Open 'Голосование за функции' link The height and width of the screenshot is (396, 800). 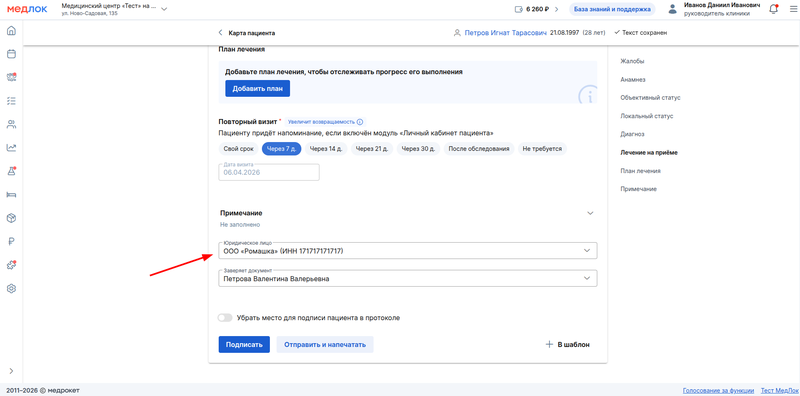click(718, 391)
